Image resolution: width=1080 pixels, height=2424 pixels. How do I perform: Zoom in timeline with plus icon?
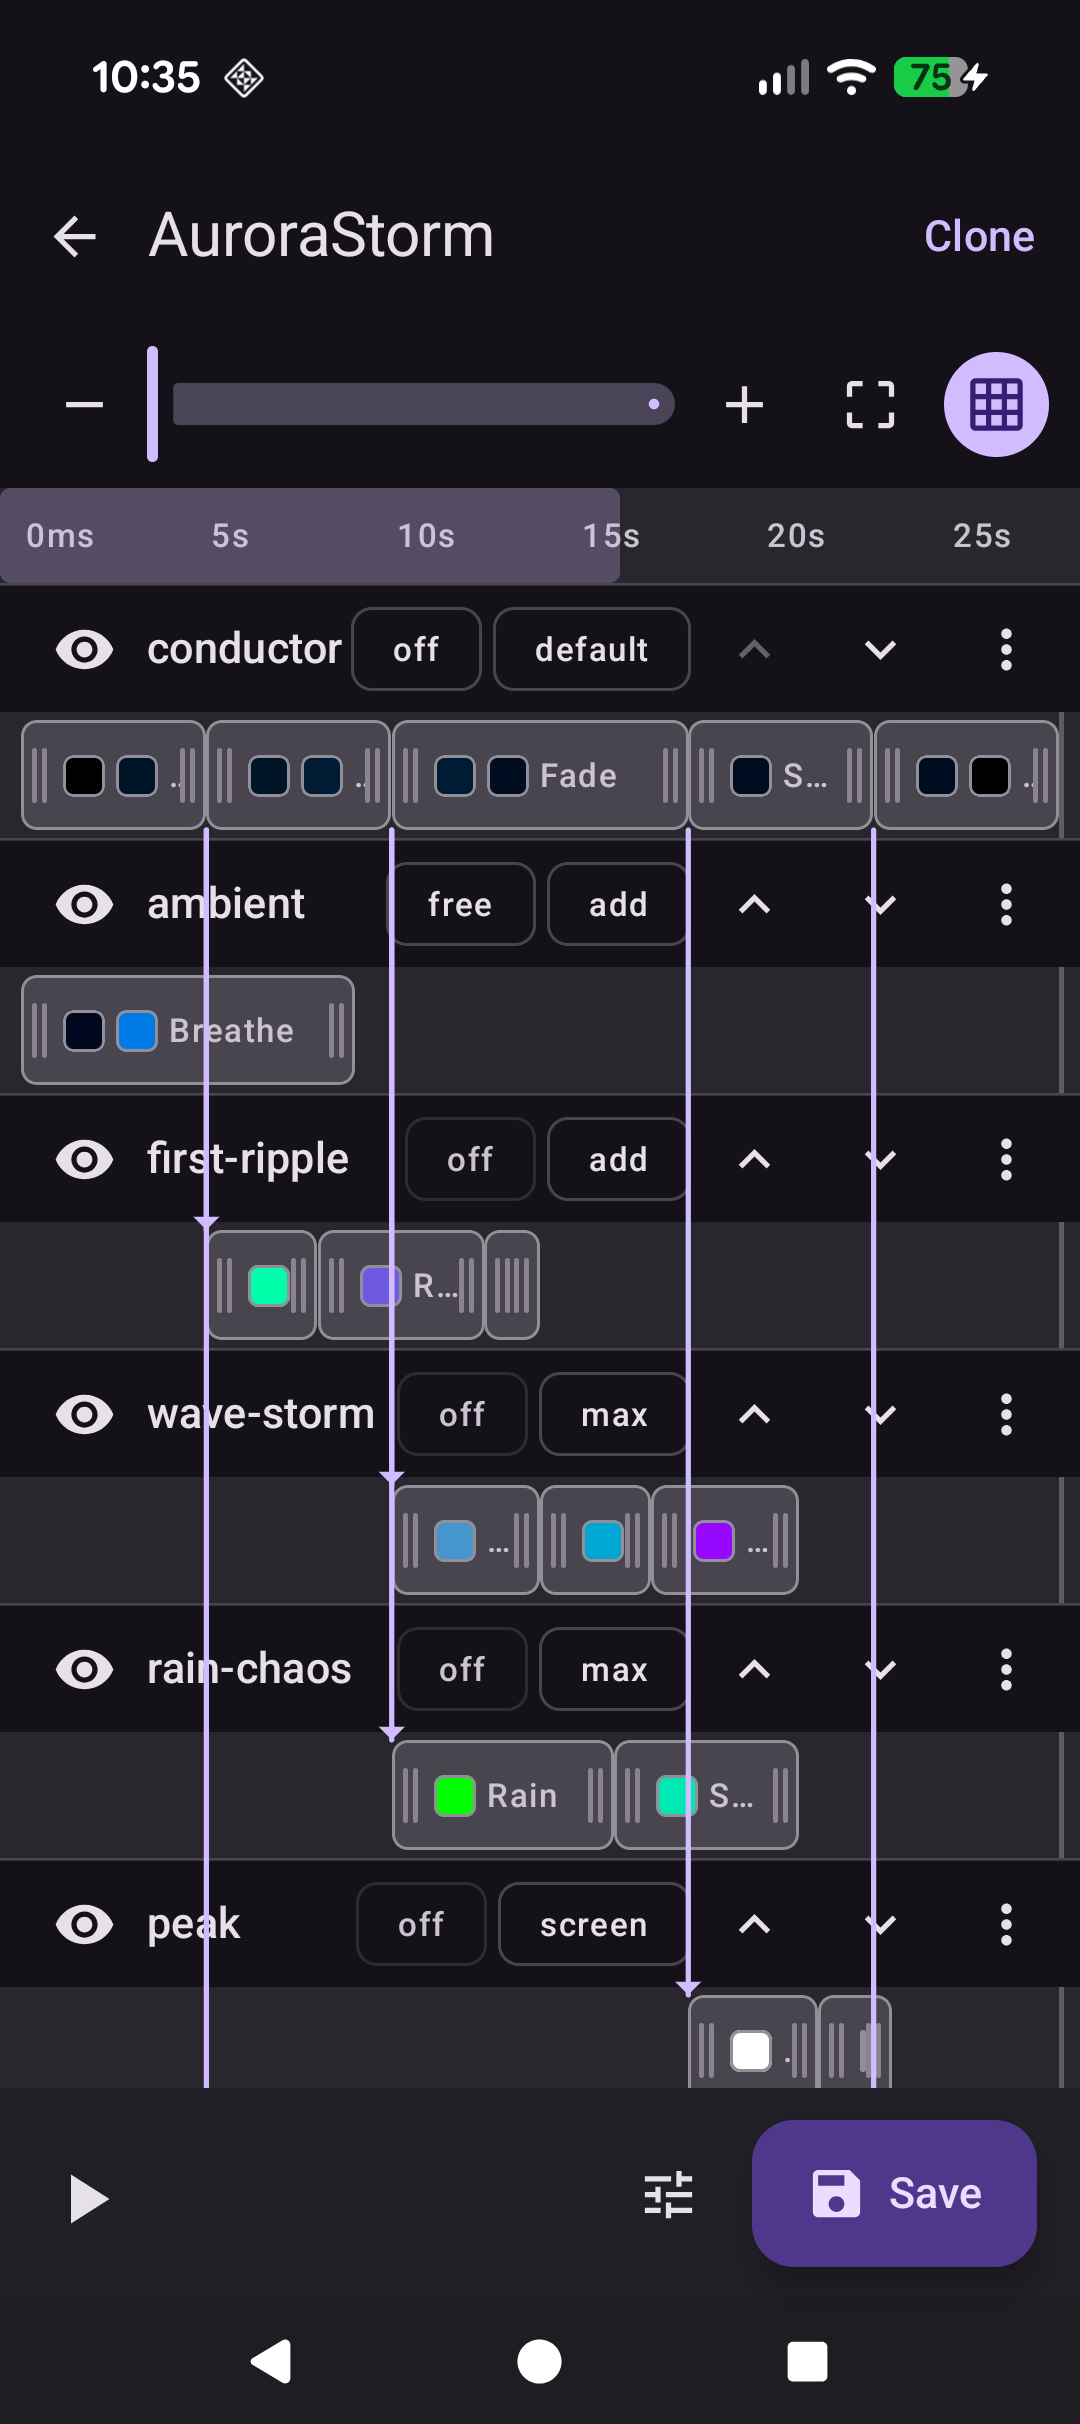click(744, 405)
